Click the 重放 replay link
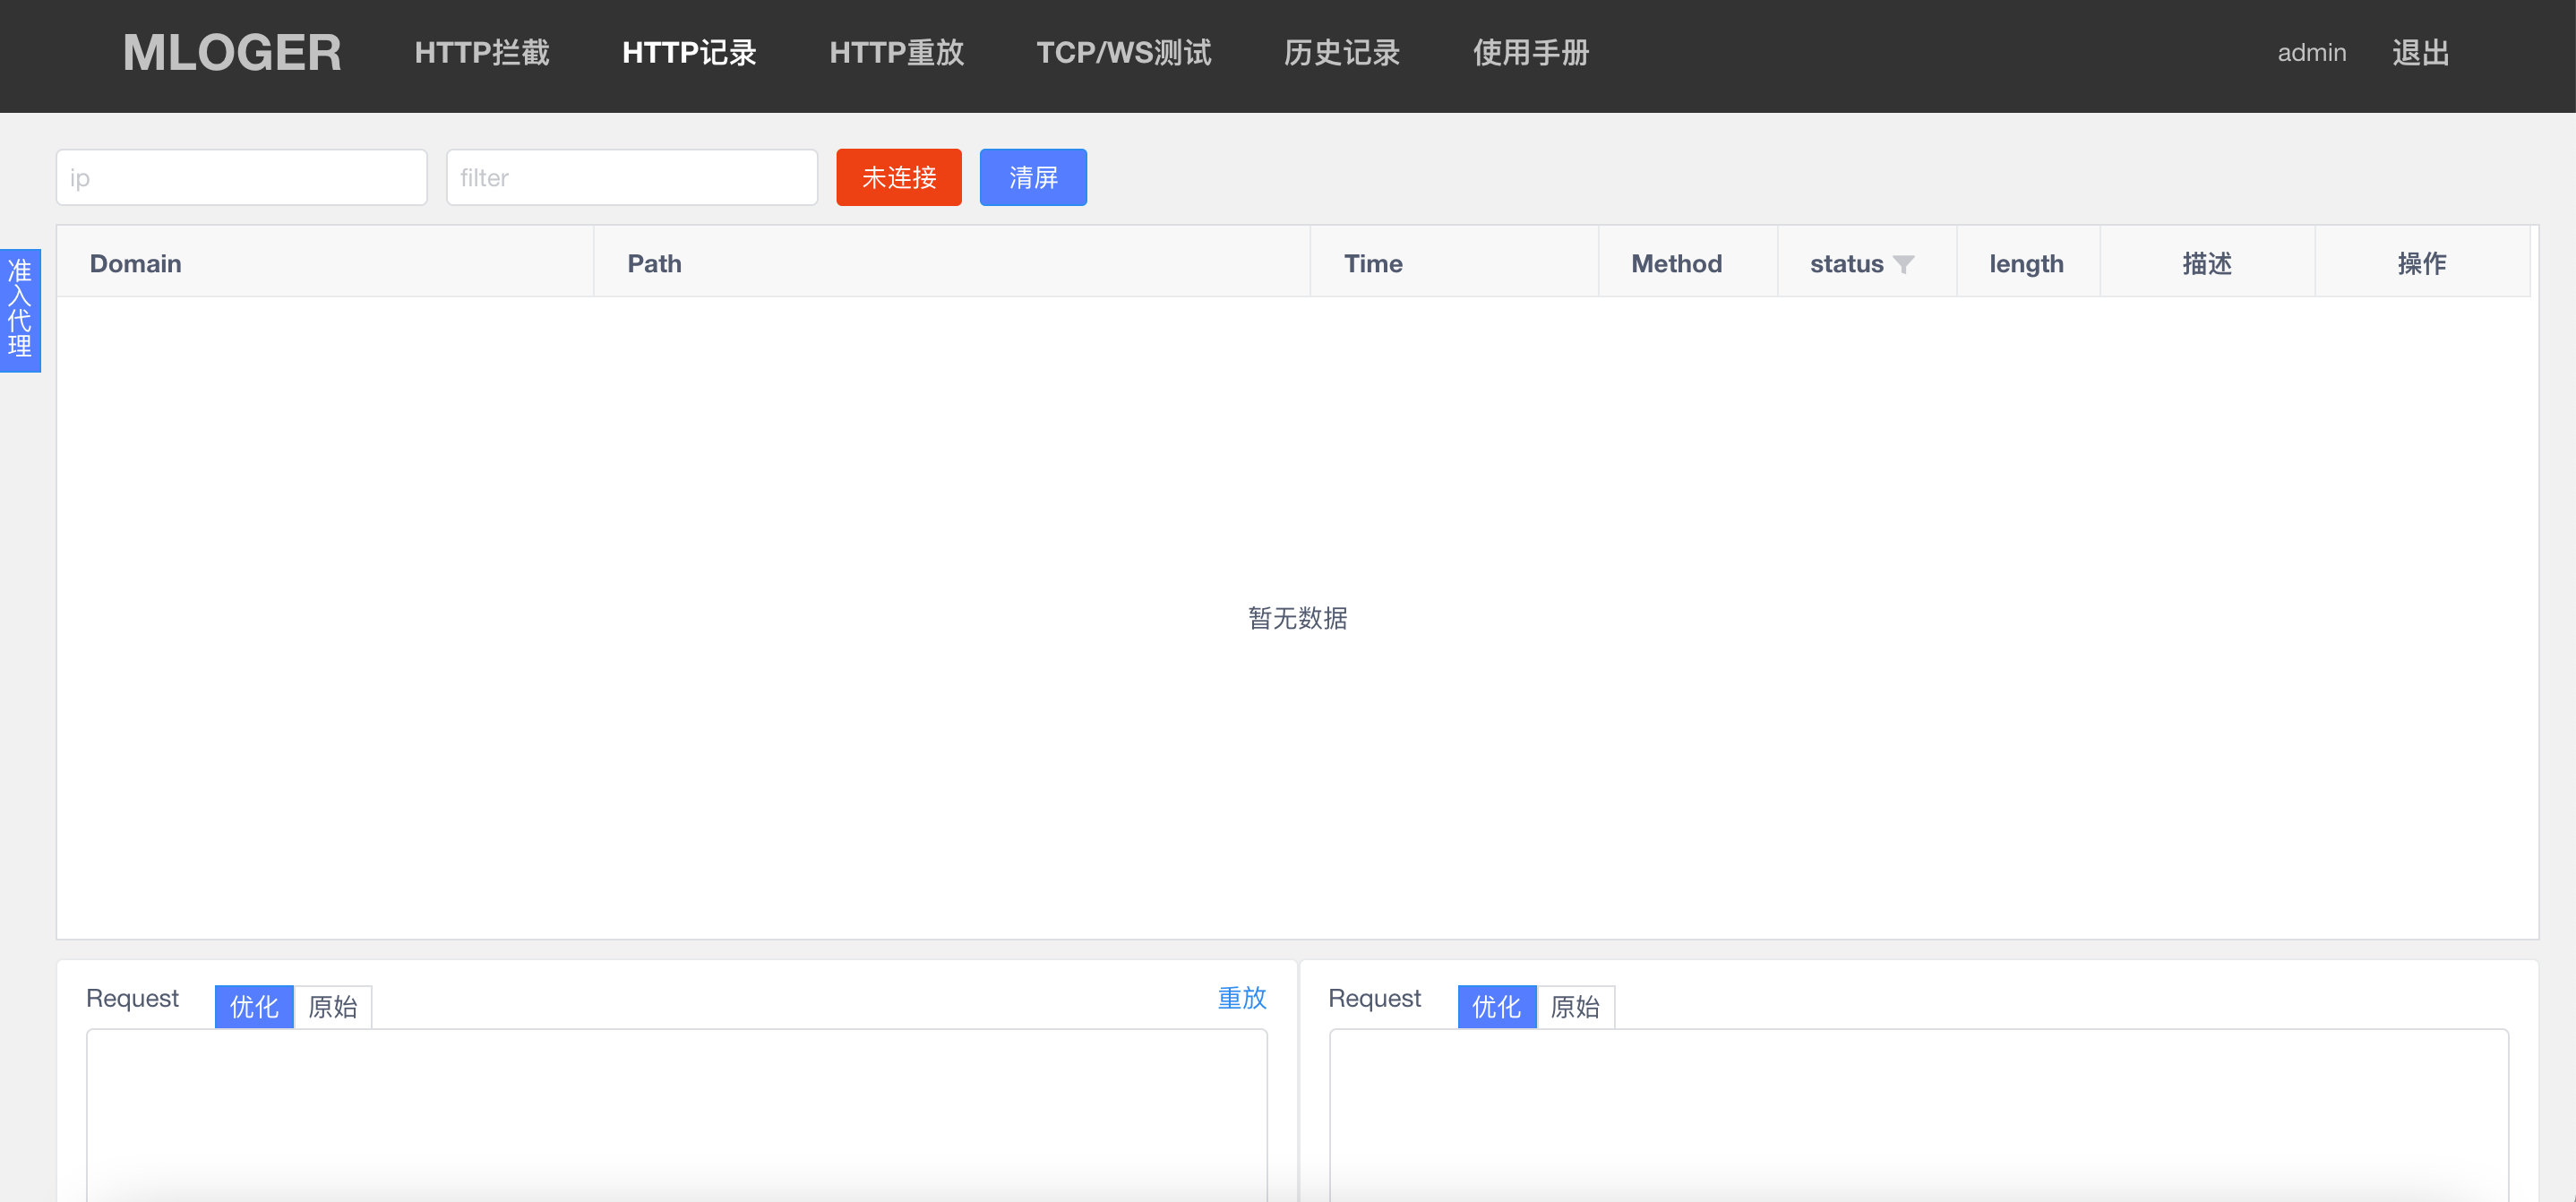The height and width of the screenshot is (1202, 2576). (1241, 997)
